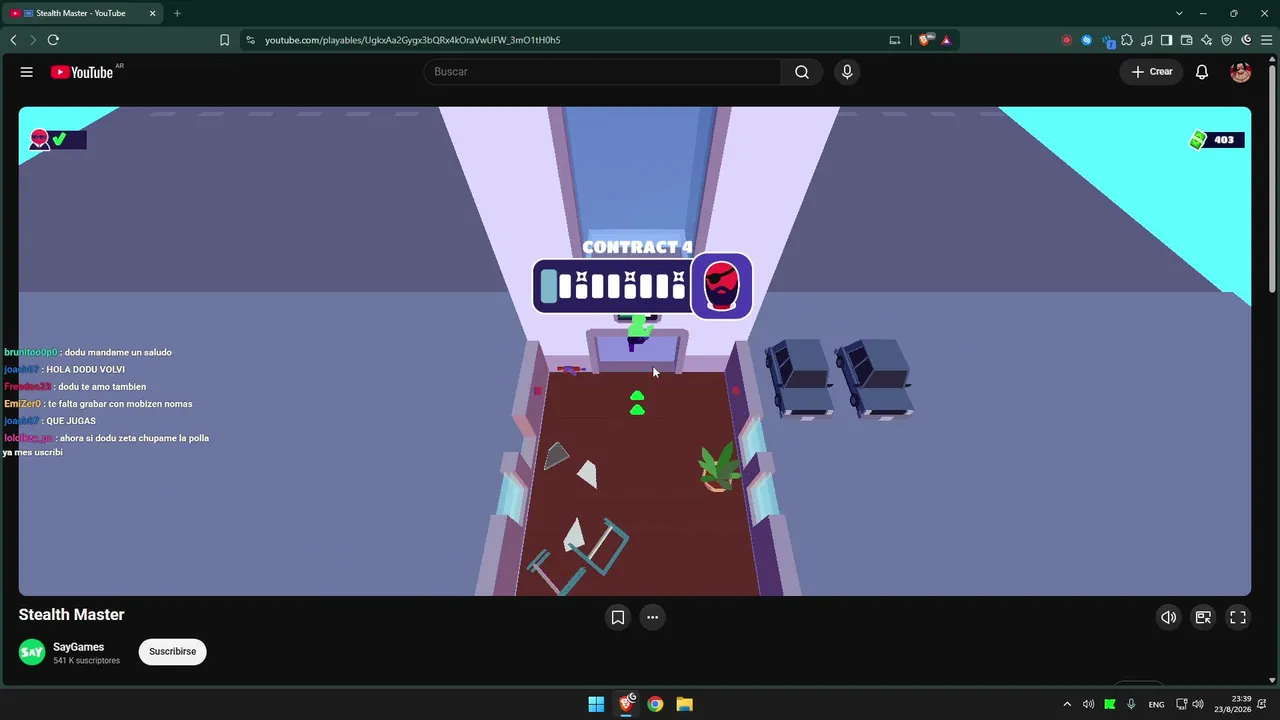Open the media control music-note icon
1280x720 pixels.
coord(1147,40)
